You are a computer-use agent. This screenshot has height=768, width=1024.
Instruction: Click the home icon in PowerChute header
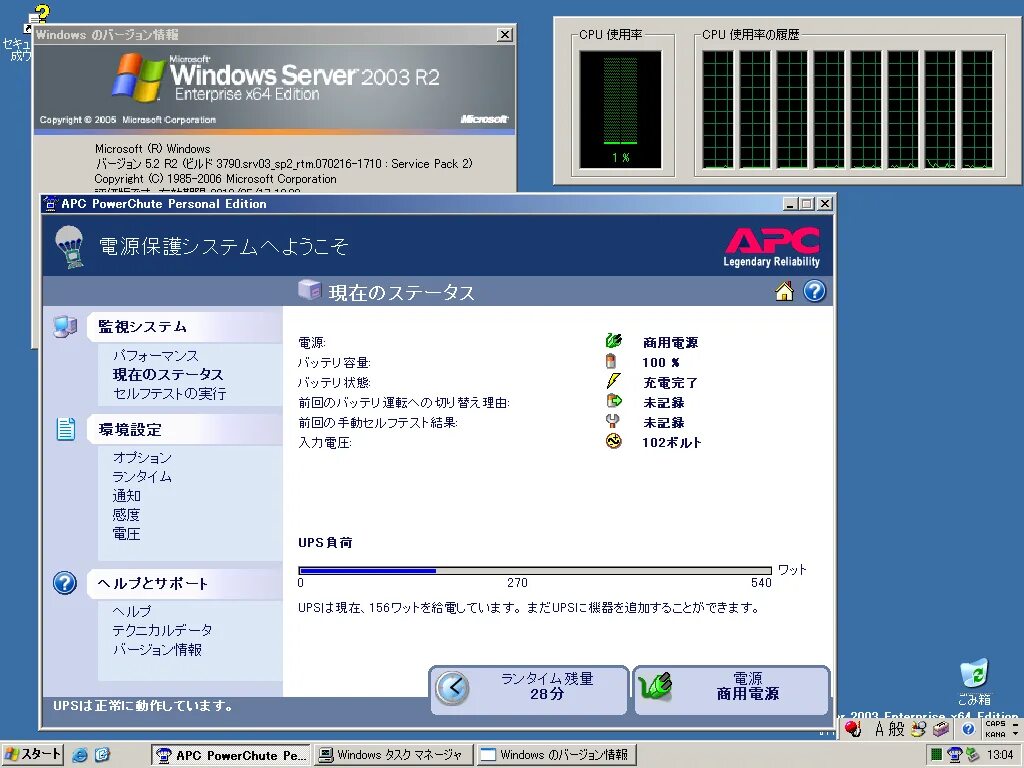[x=784, y=291]
